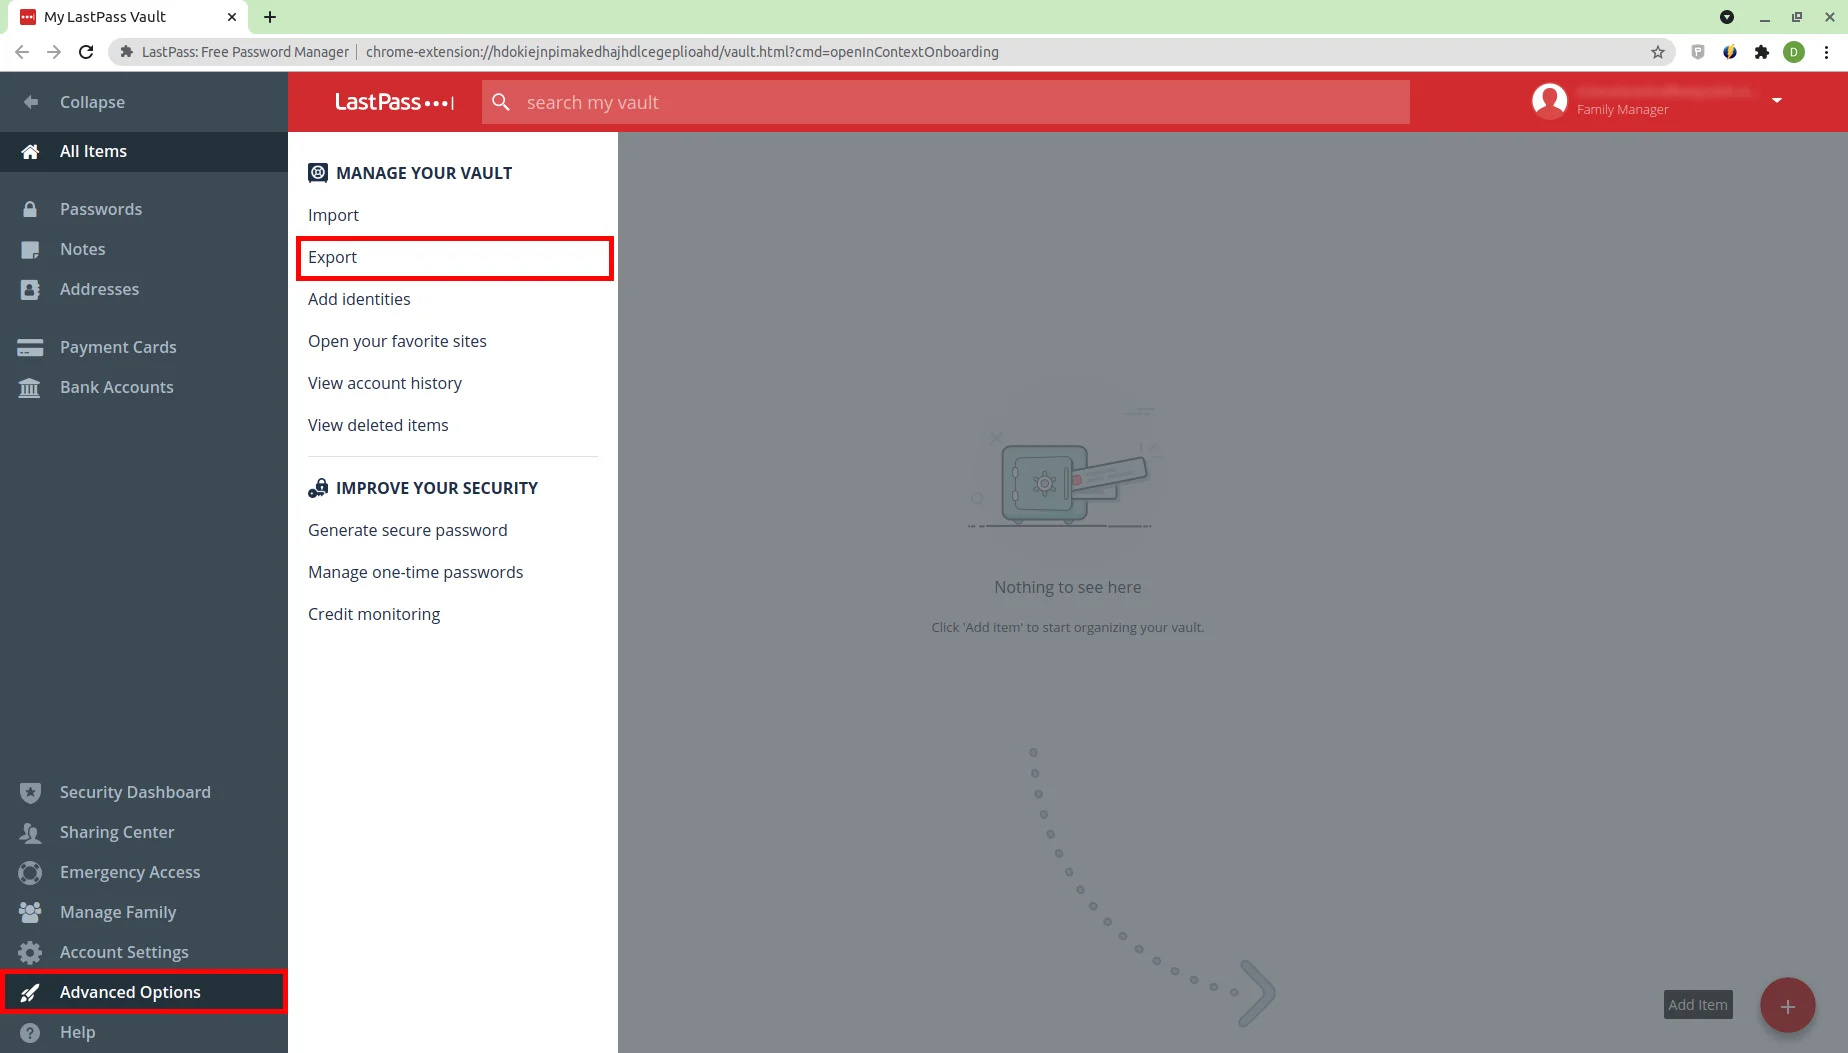Bookmark this page with star icon
1848x1053 pixels.
(x=1658, y=52)
